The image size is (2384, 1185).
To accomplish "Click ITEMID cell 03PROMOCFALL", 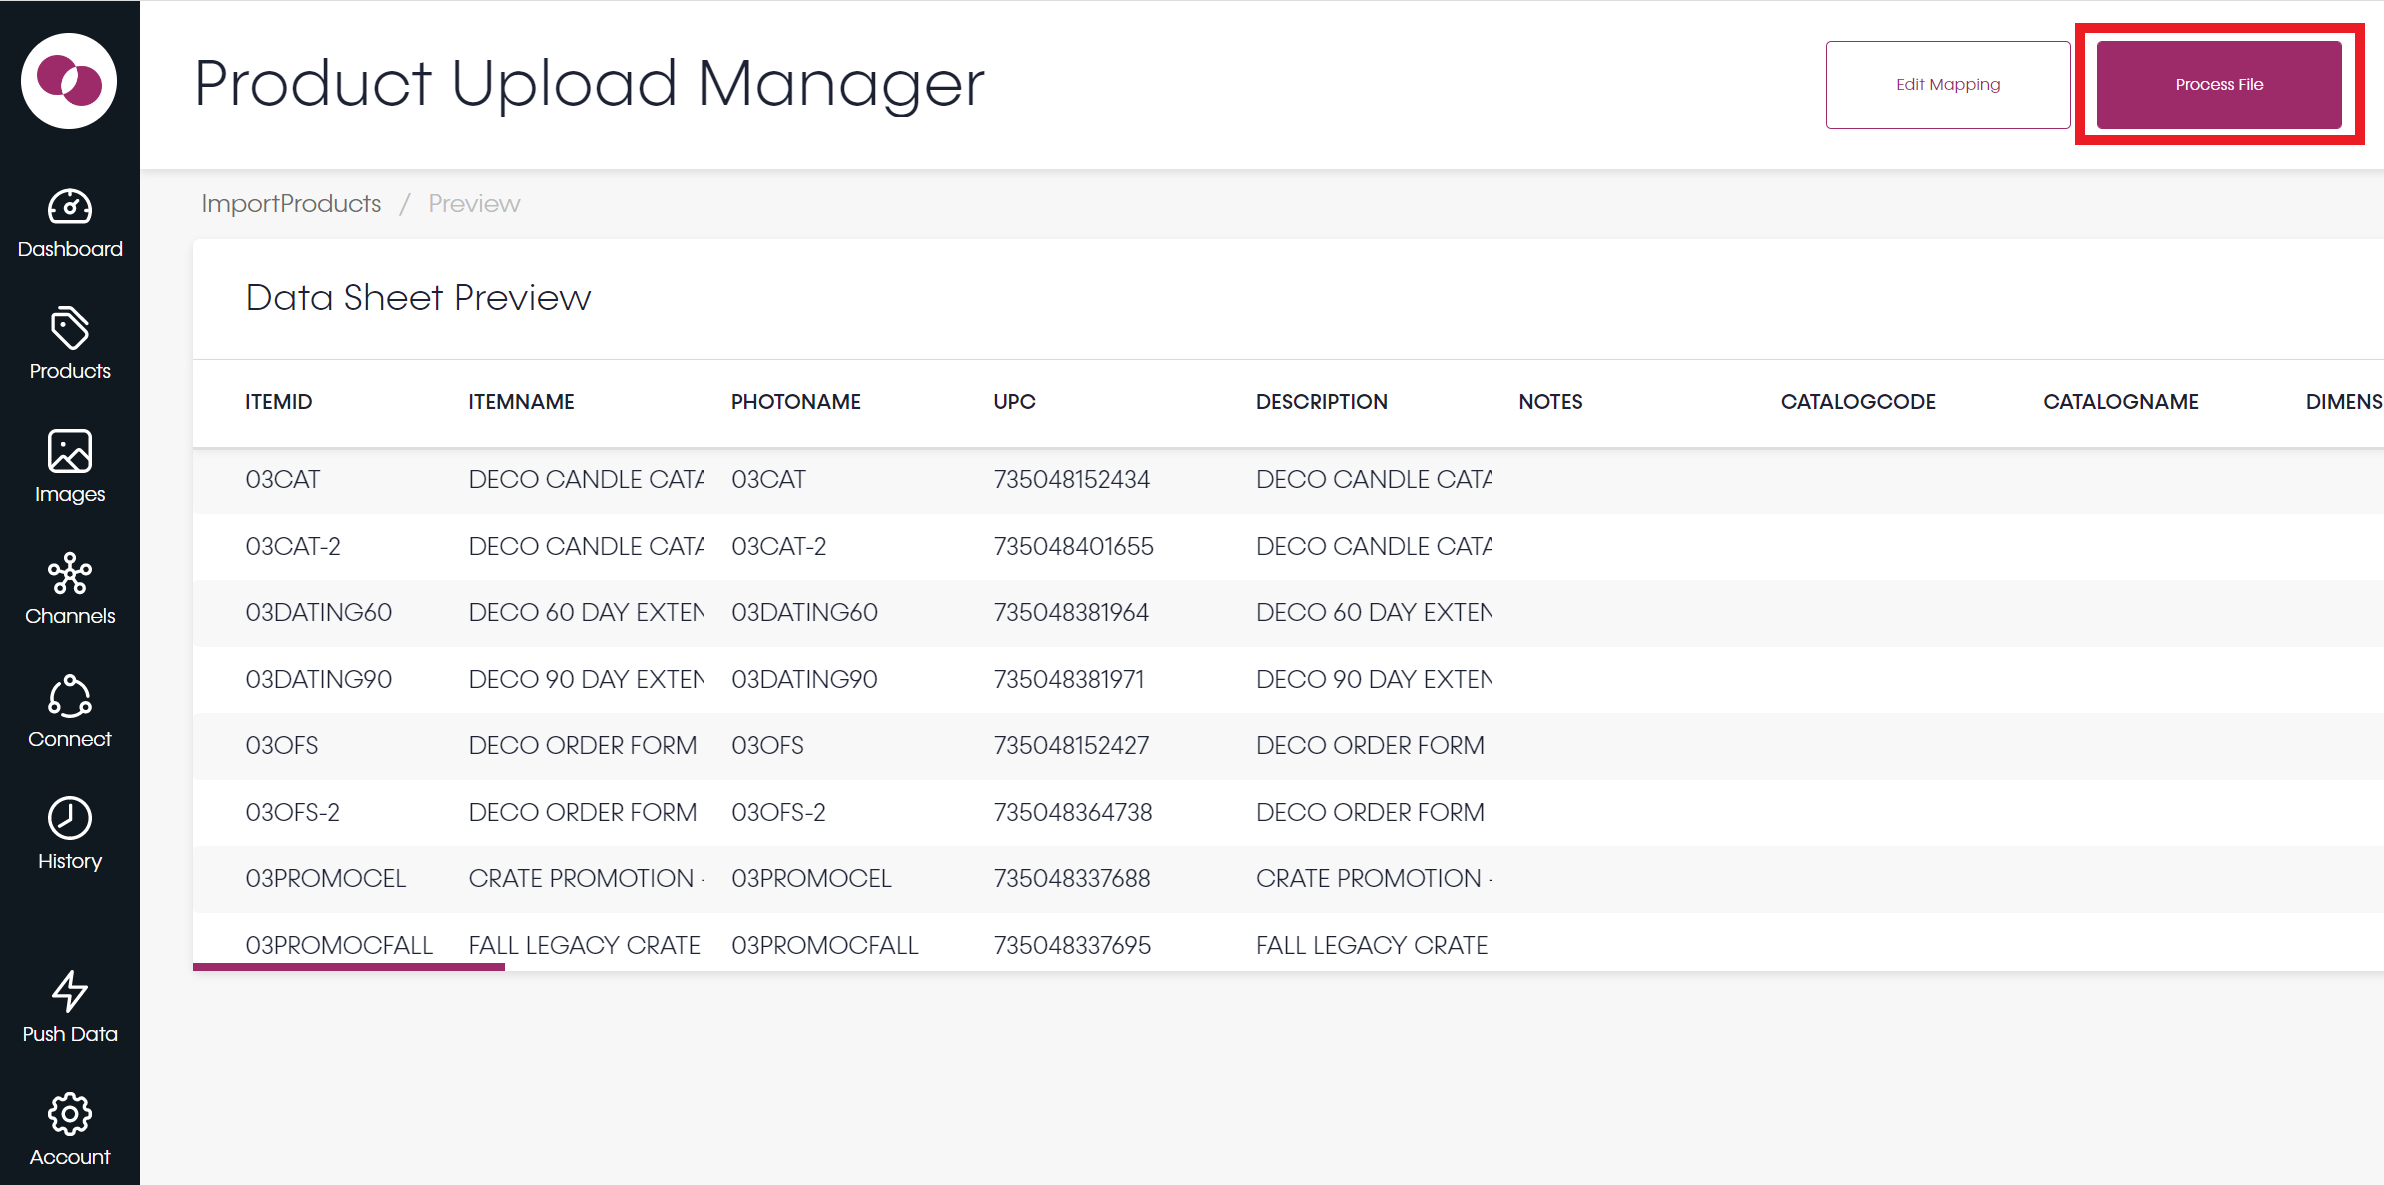I will [x=339, y=946].
